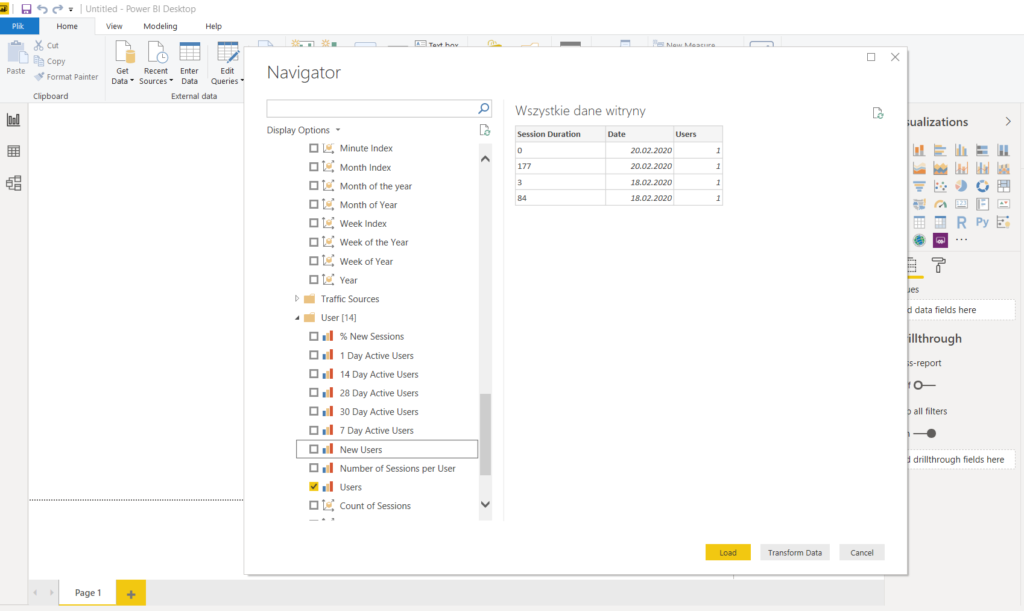The height and width of the screenshot is (611, 1024).
Task: Enable the 1 Day Active Users checkbox
Action: [313, 355]
